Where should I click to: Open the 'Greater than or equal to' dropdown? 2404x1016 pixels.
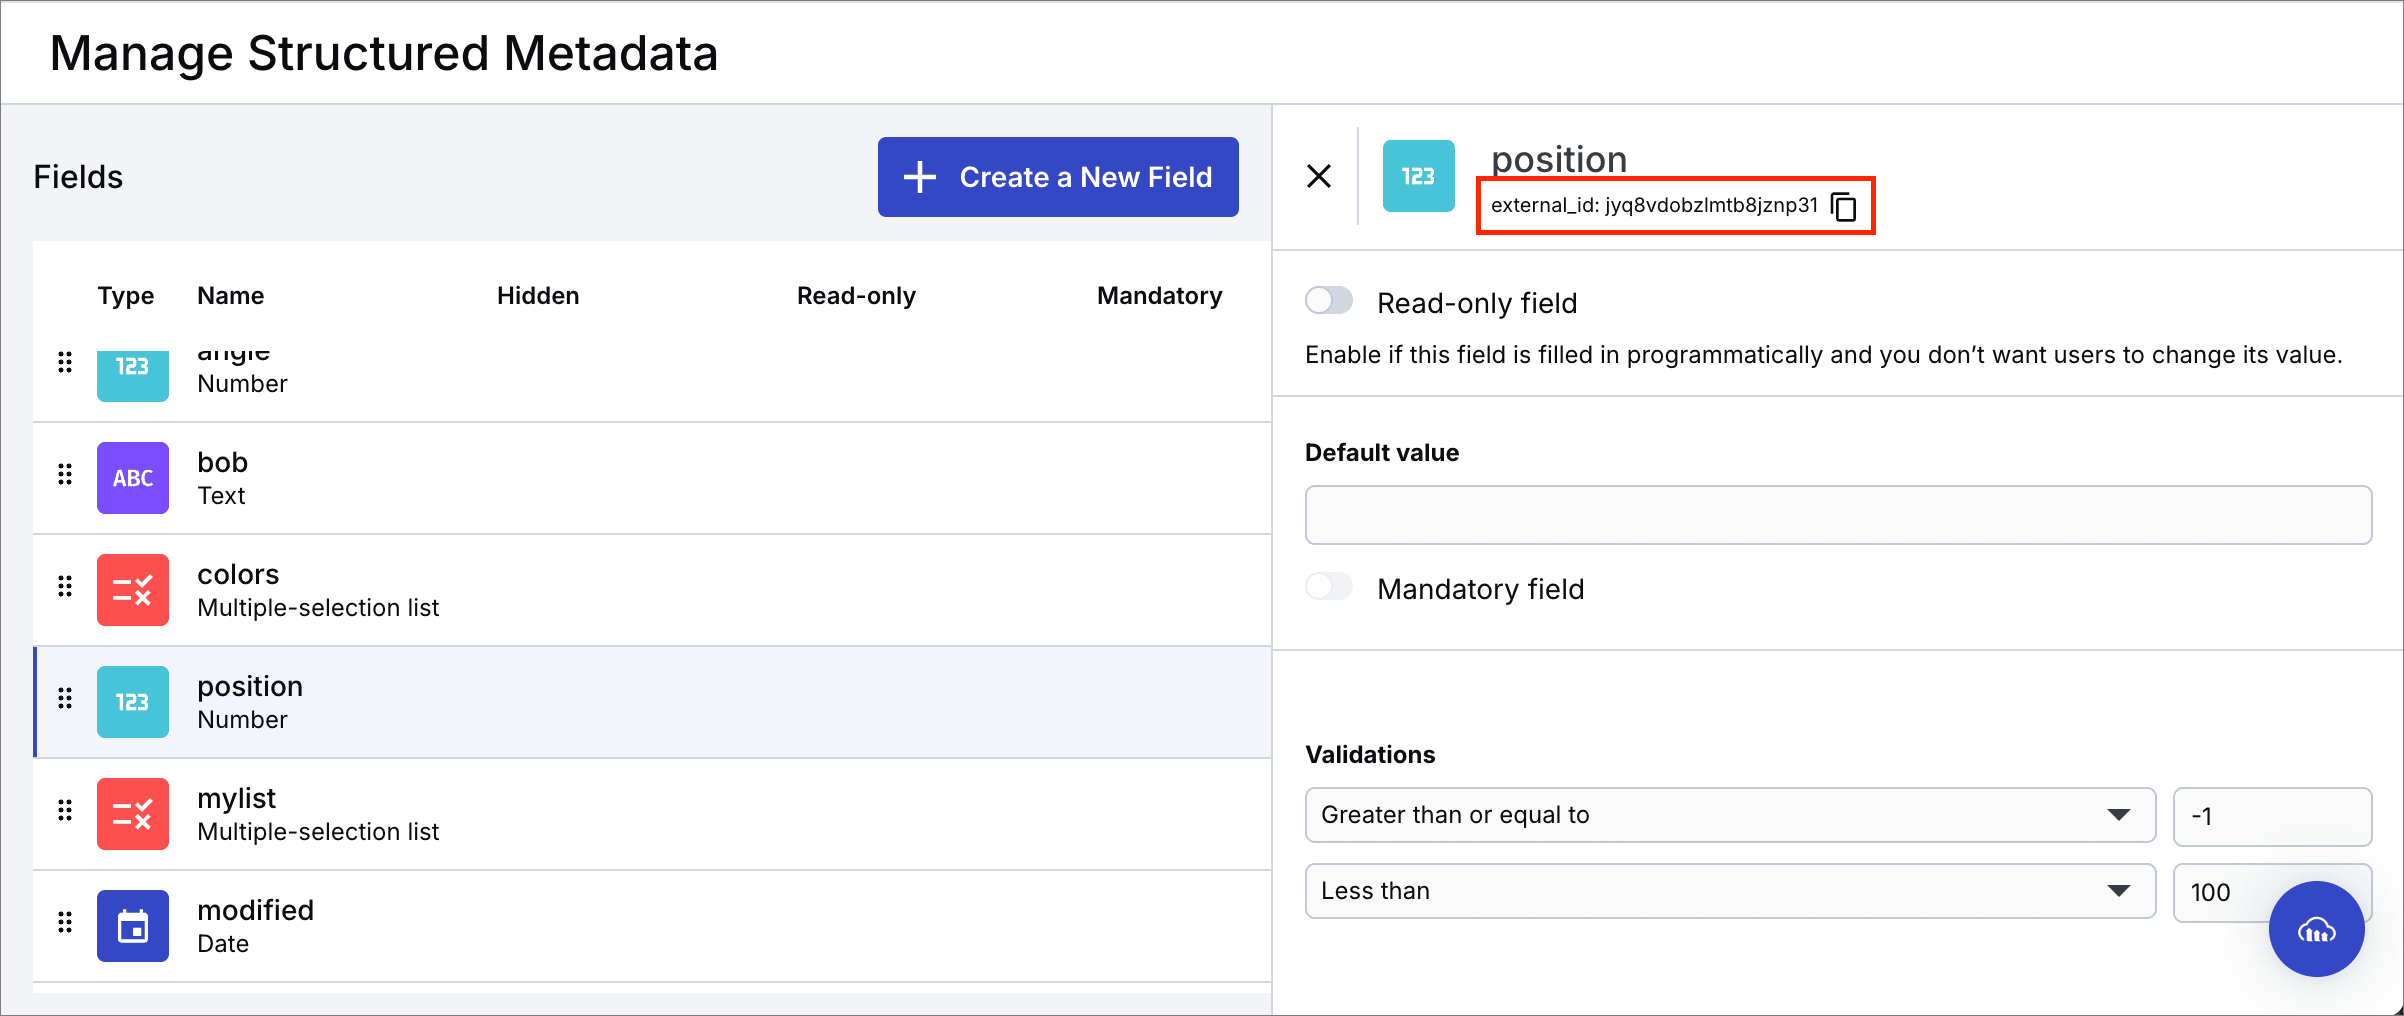point(1729,815)
